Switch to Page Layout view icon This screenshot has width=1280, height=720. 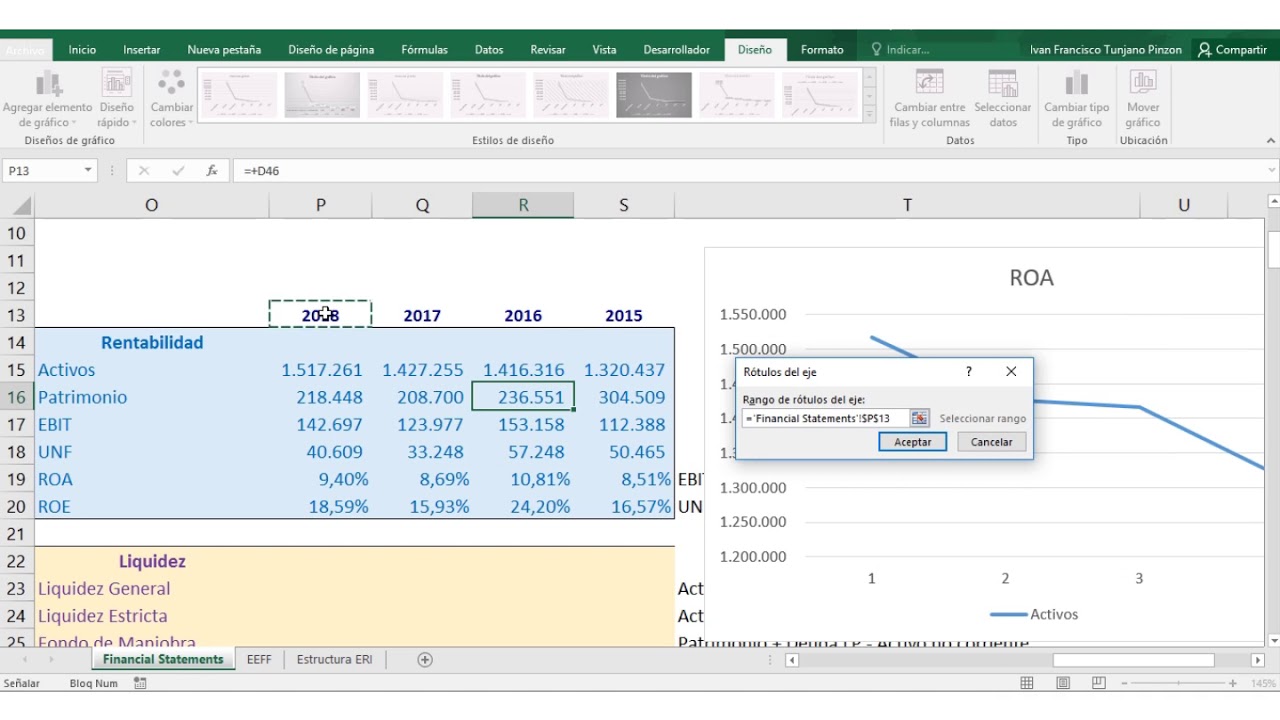pyautogui.click(x=1063, y=683)
